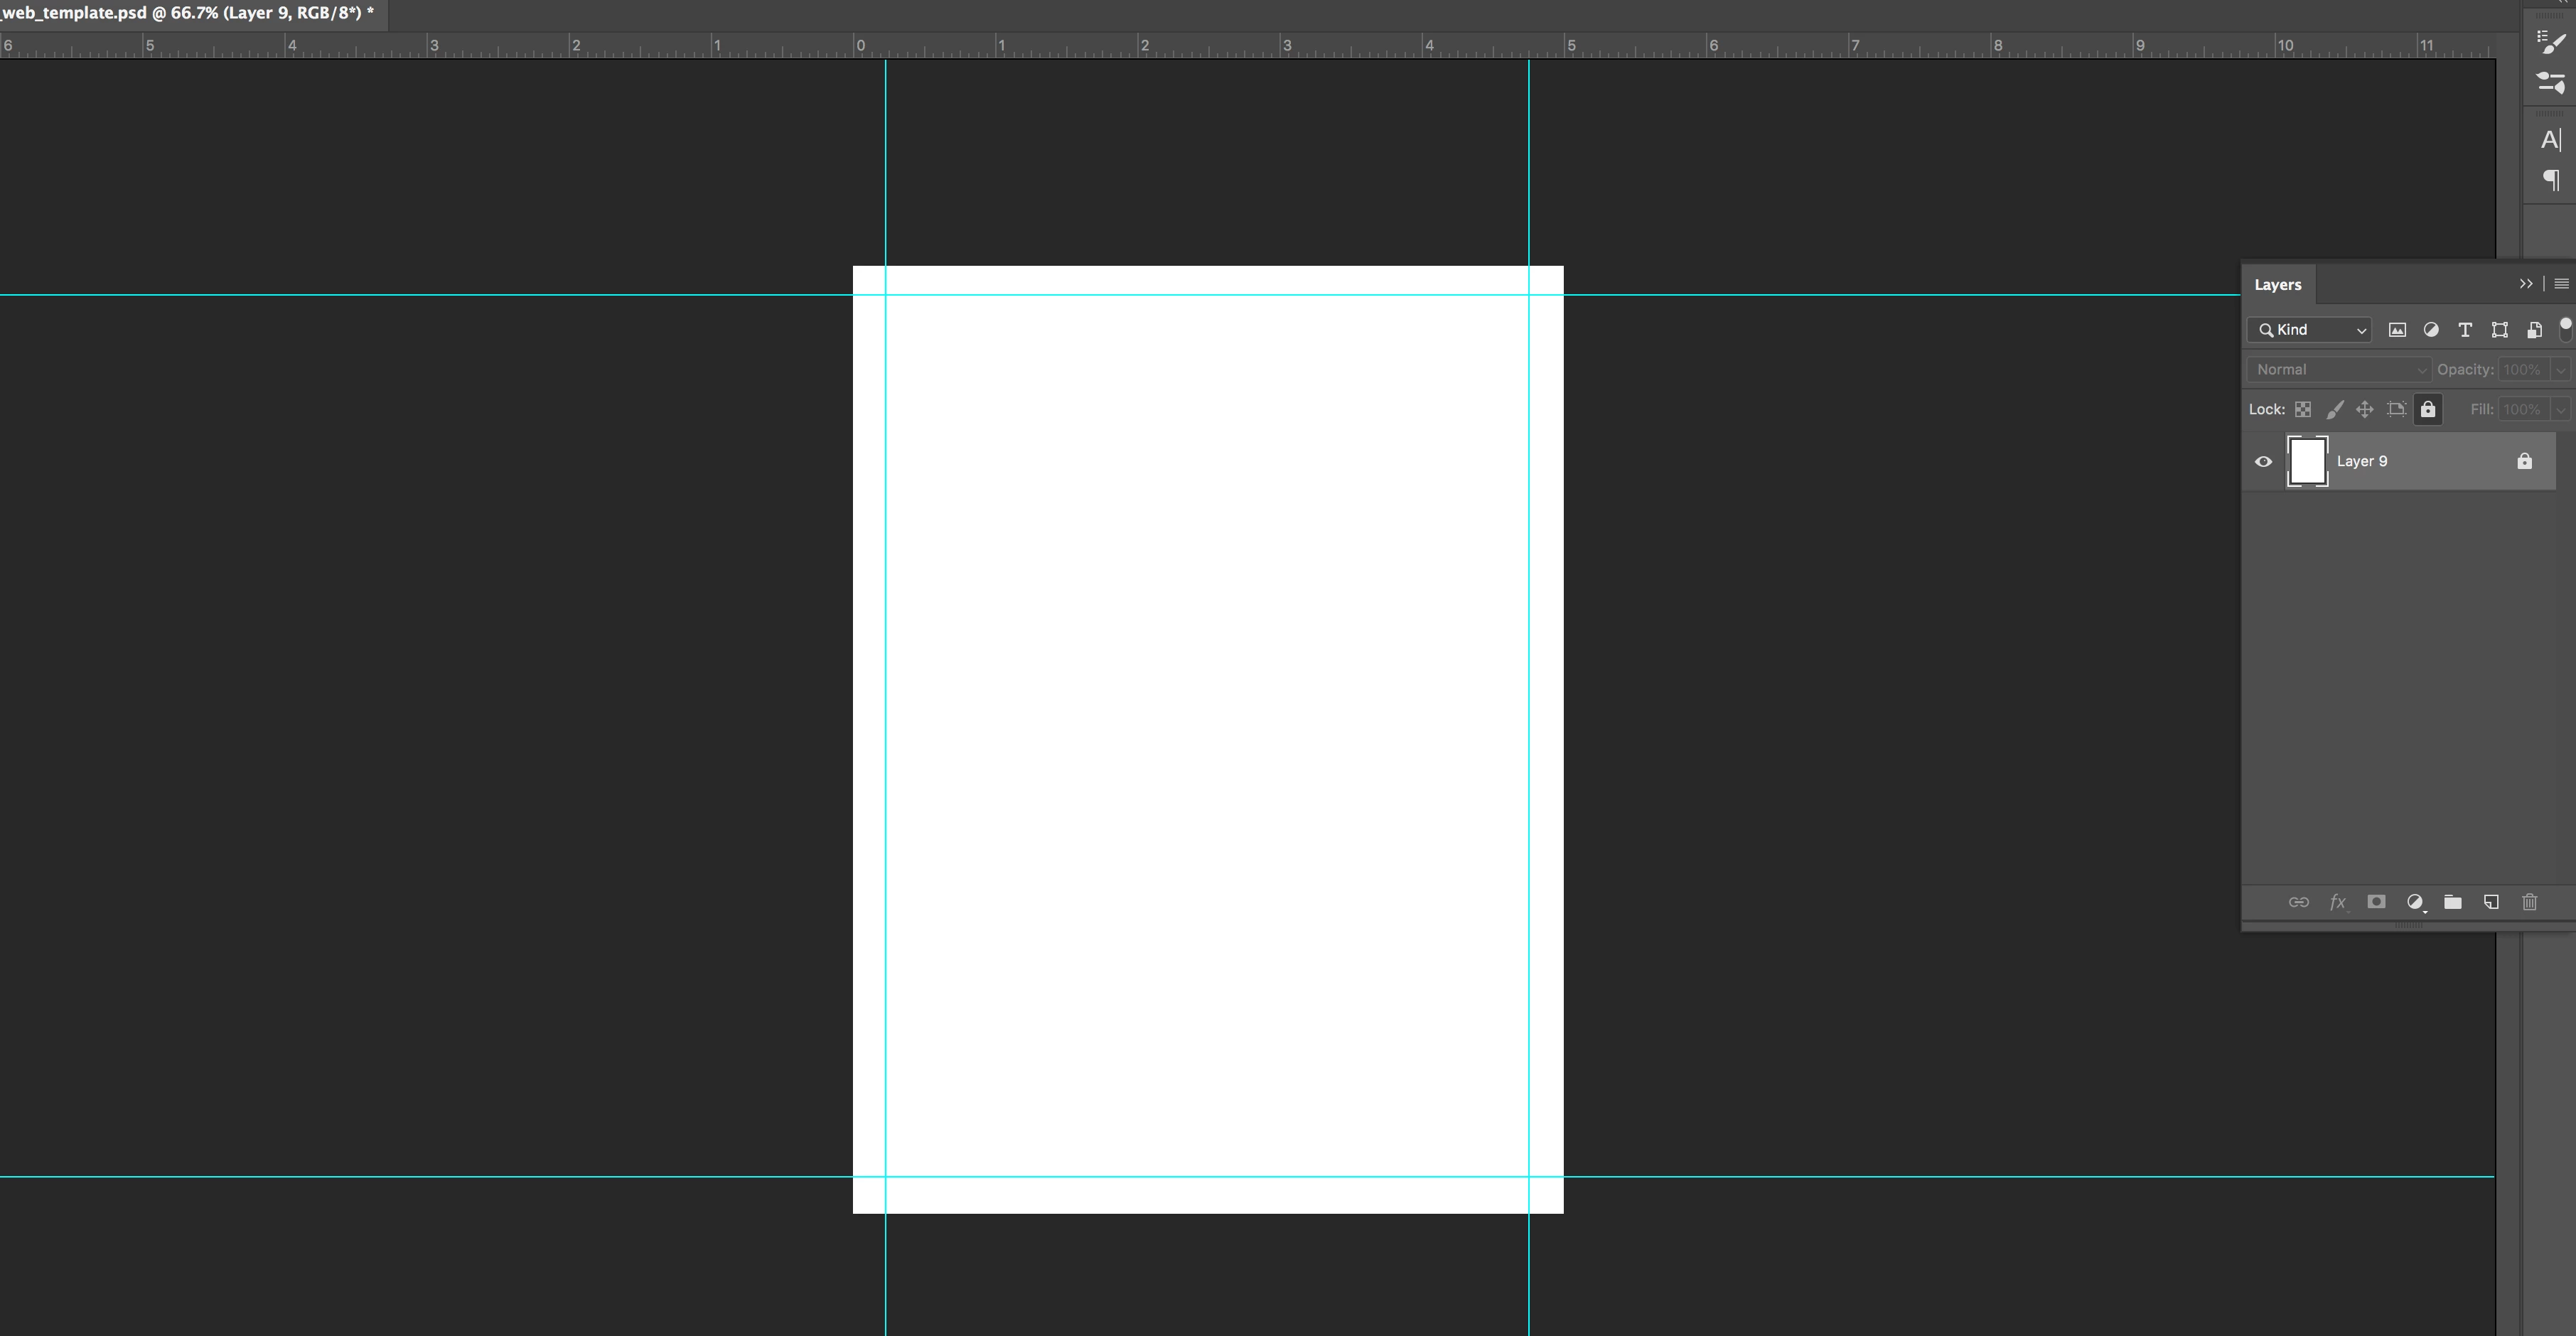The width and height of the screenshot is (2576, 1336).
Task: Open the Brush Settings panel icon
Action: (2551, 42)
